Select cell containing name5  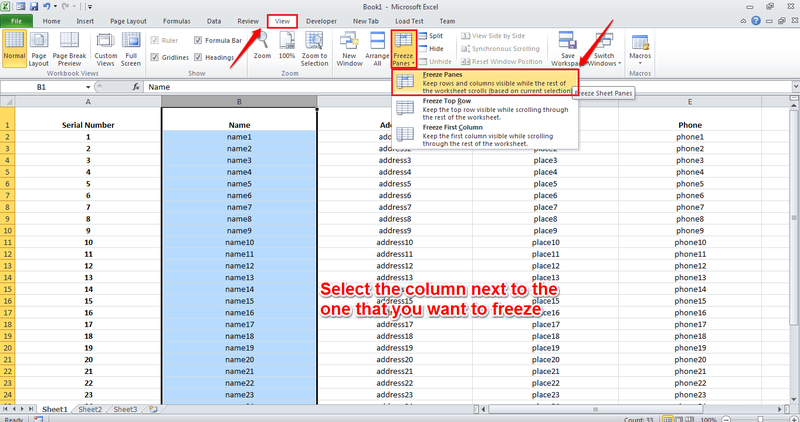(x=239, y=184)
